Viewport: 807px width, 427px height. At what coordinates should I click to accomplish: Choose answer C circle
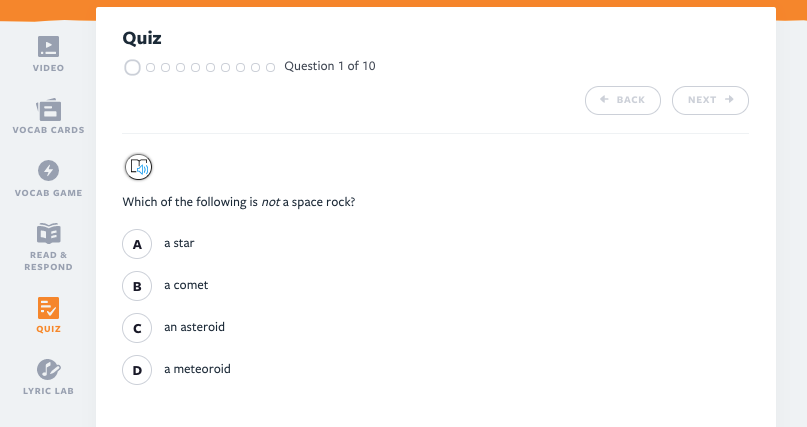137,328
